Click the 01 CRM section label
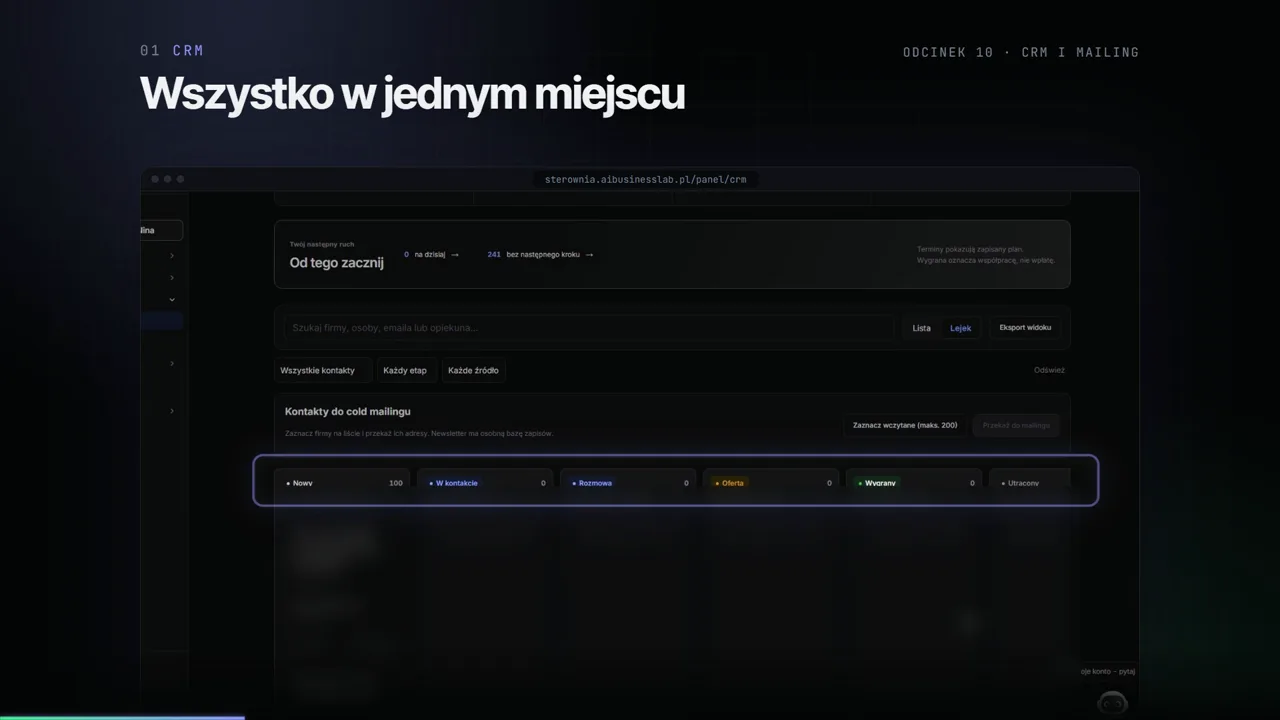1280x720 pixels. pyautogui.click(x=172, y=50)
